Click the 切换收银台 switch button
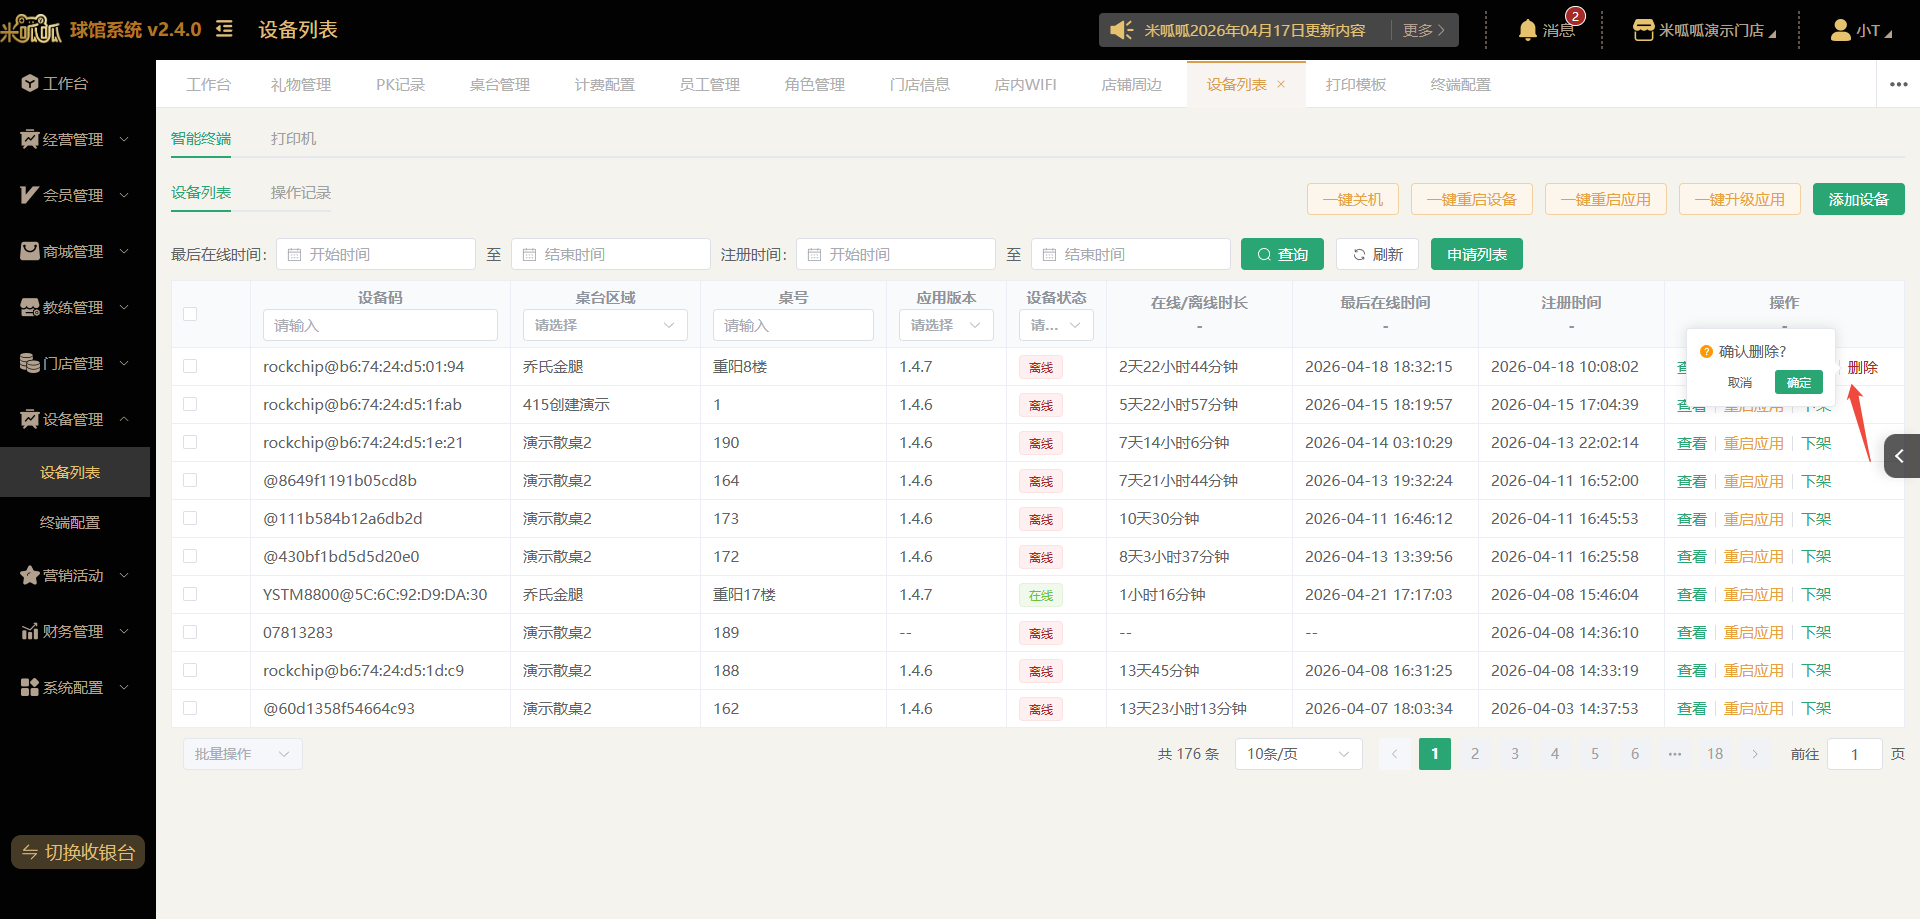1920x919 pixels. (78, 852)
